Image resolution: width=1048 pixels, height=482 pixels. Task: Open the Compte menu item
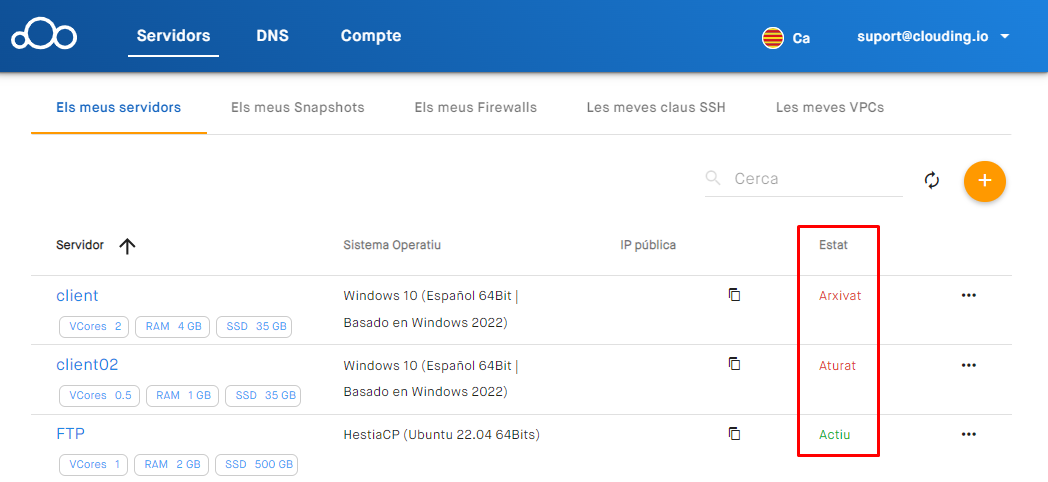click(370, 36)
